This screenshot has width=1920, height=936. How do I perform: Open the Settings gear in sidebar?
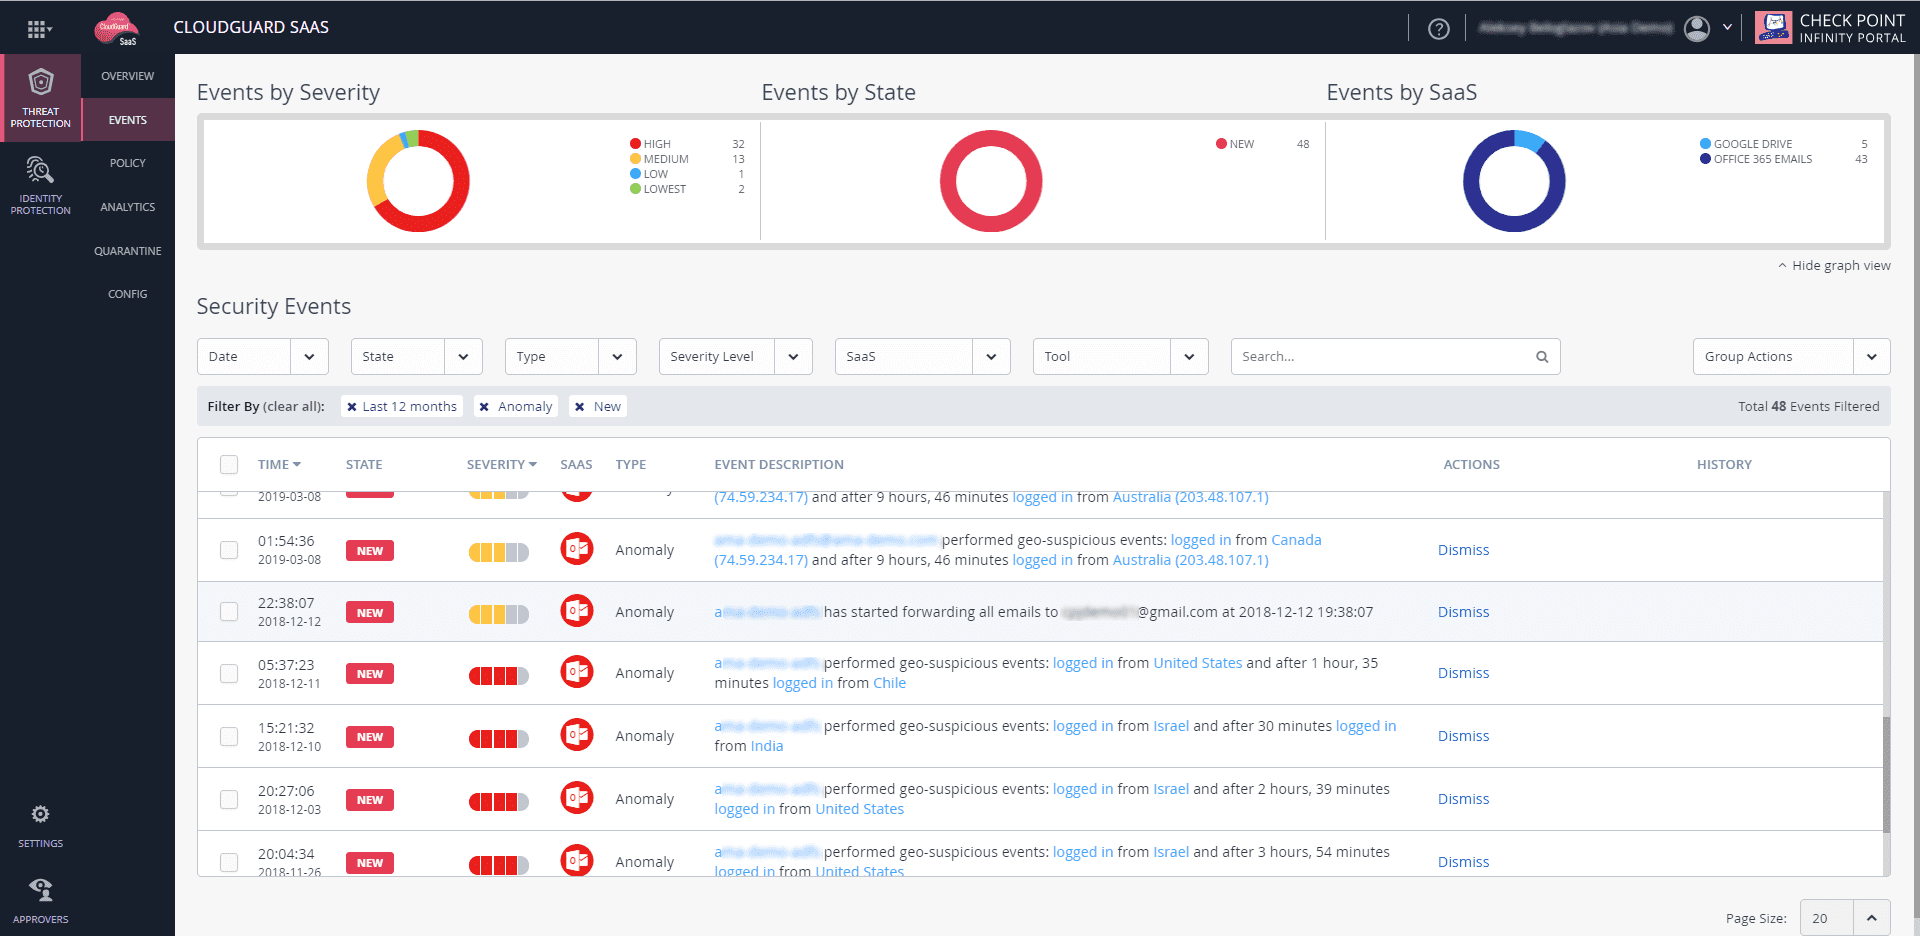pos(40,814)
